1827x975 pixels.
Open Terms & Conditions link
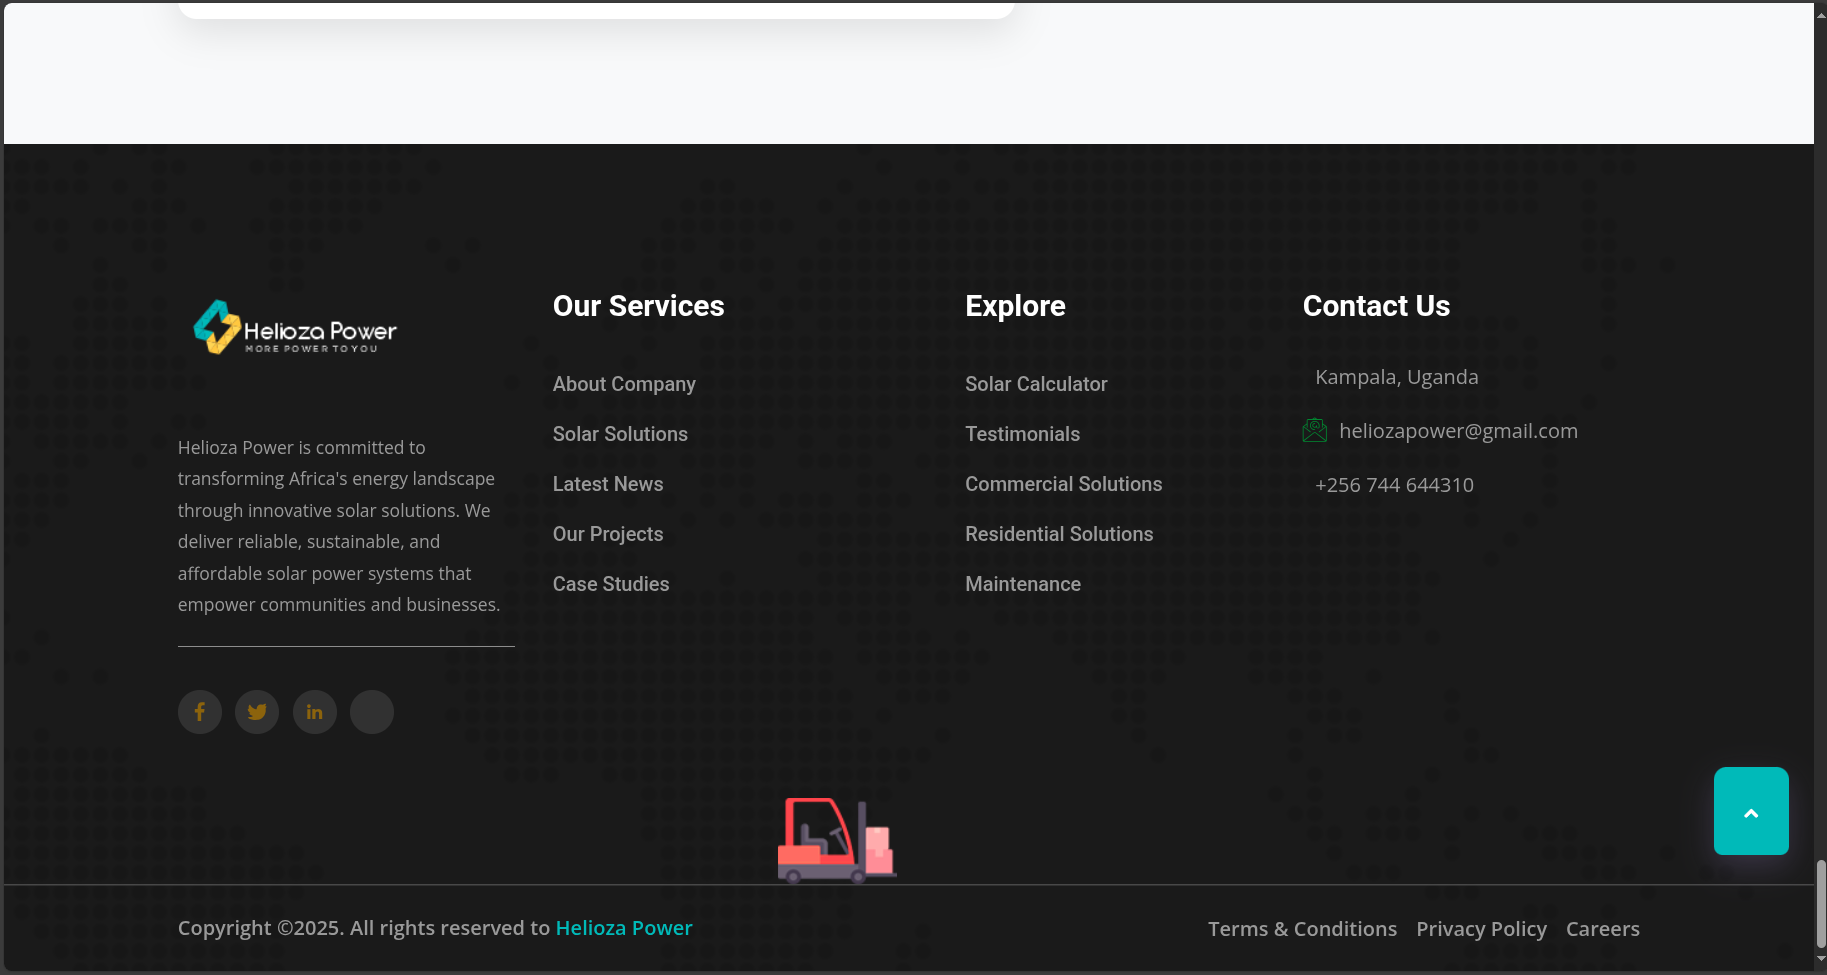tap(1302, 929)
